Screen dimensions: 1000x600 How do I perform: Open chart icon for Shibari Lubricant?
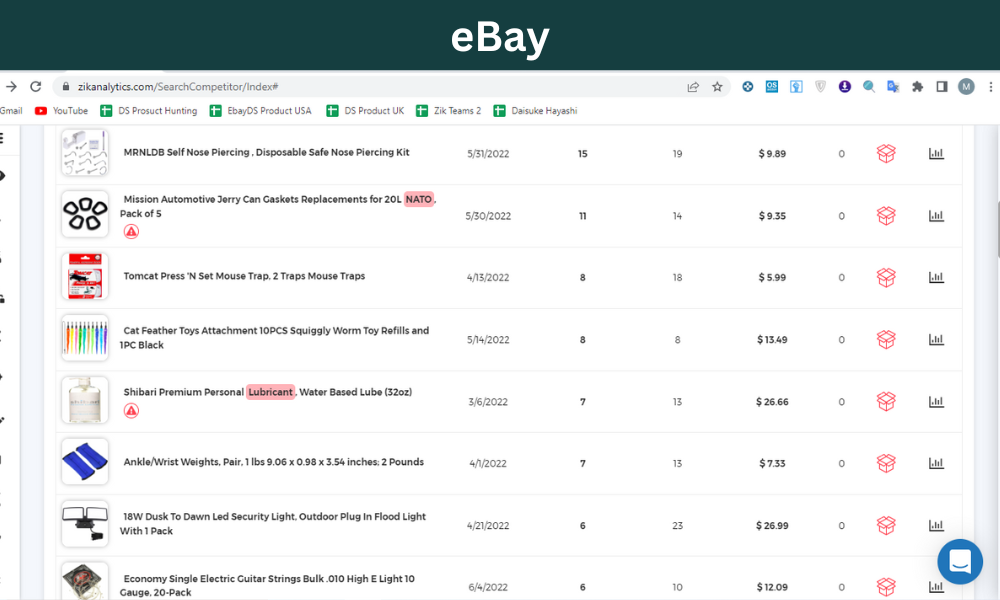pyautogui.click(x=936, y=402)
